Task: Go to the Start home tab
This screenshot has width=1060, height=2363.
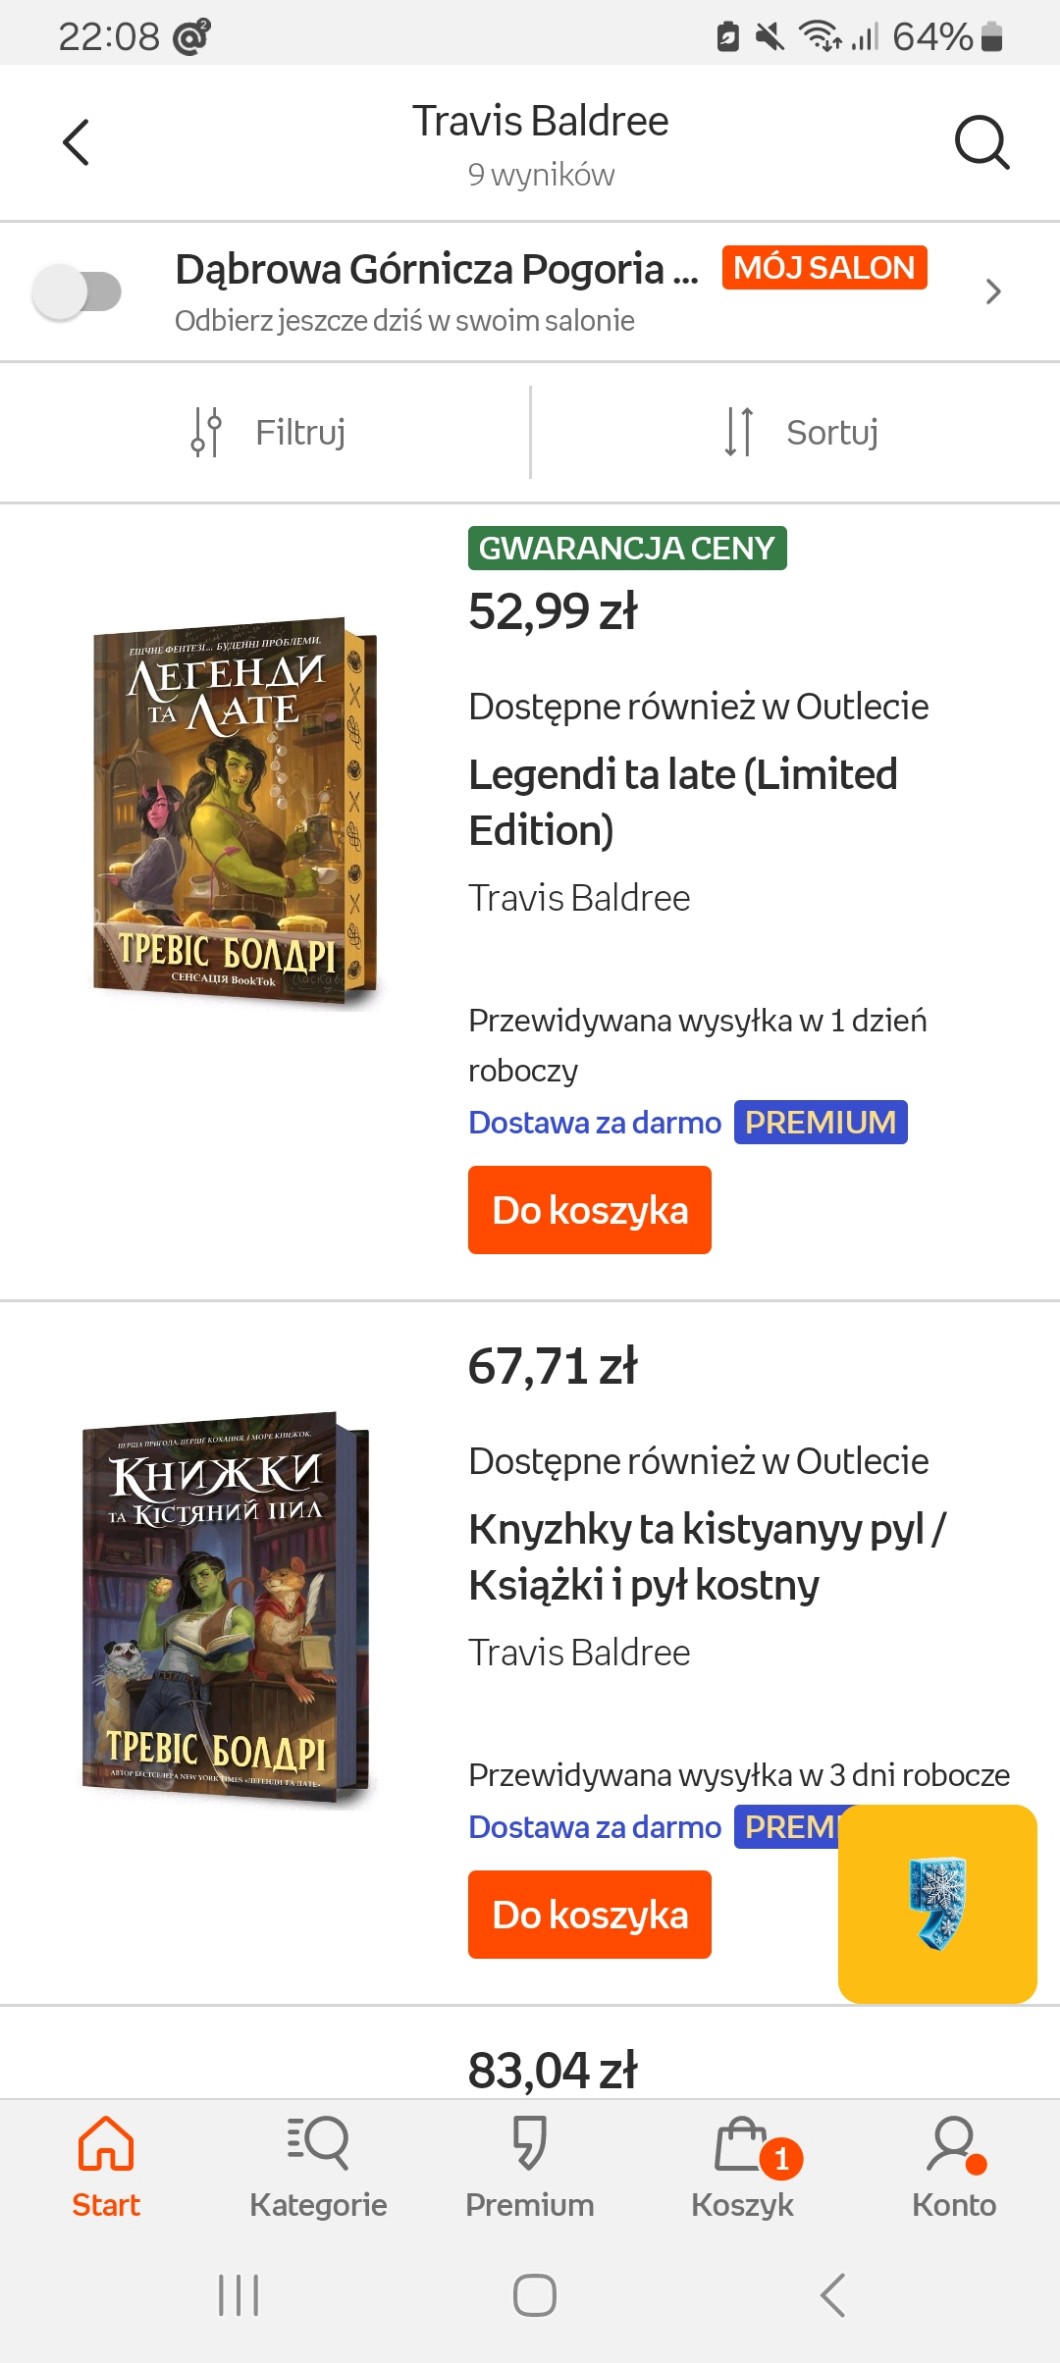Action: 106,2165
